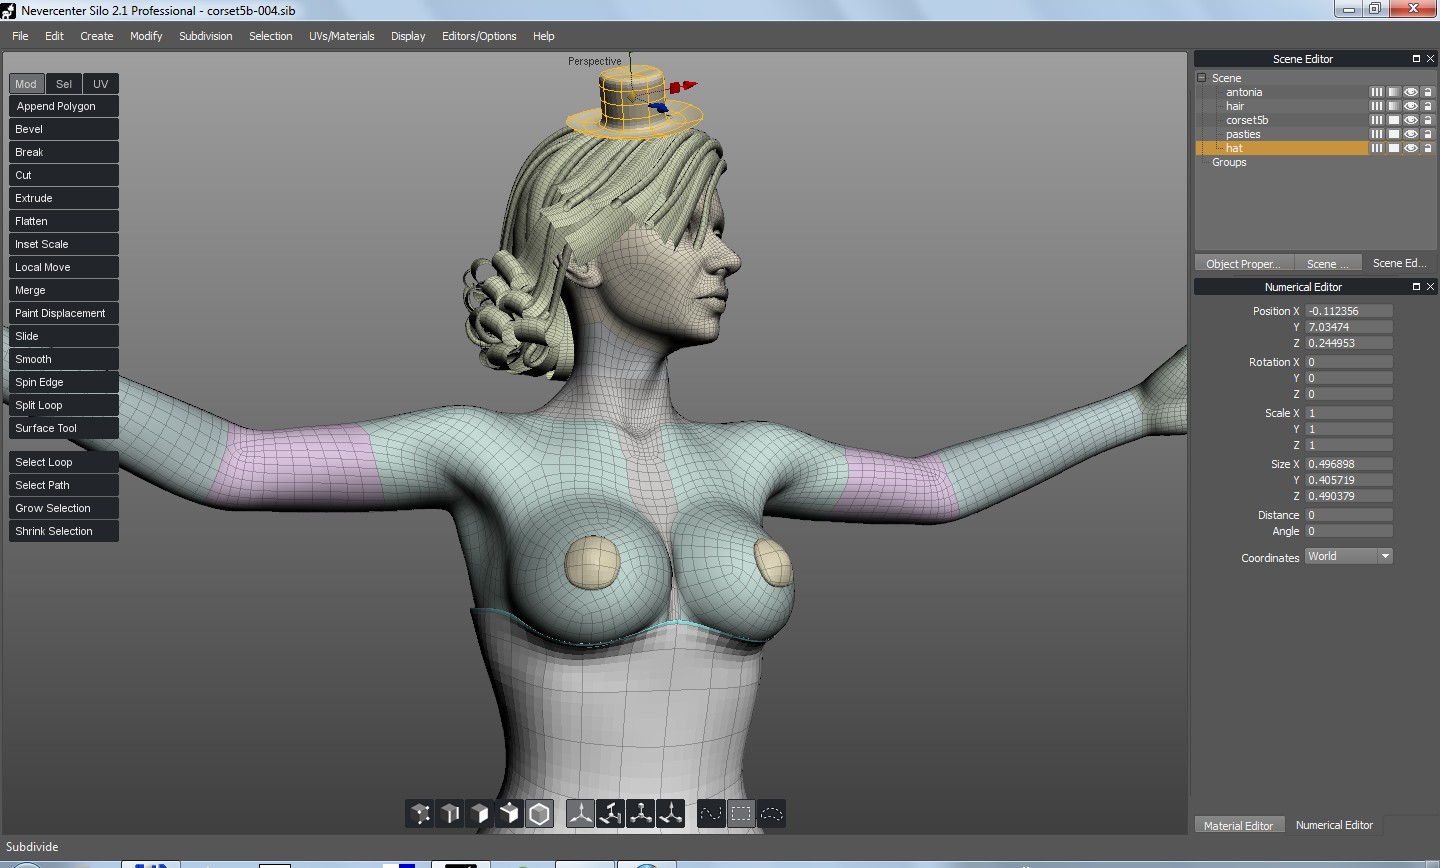Change the pasties display color swatch
Image resolution: width=1440 pixels, height=868 pixels.
(x=1393, y=134)
